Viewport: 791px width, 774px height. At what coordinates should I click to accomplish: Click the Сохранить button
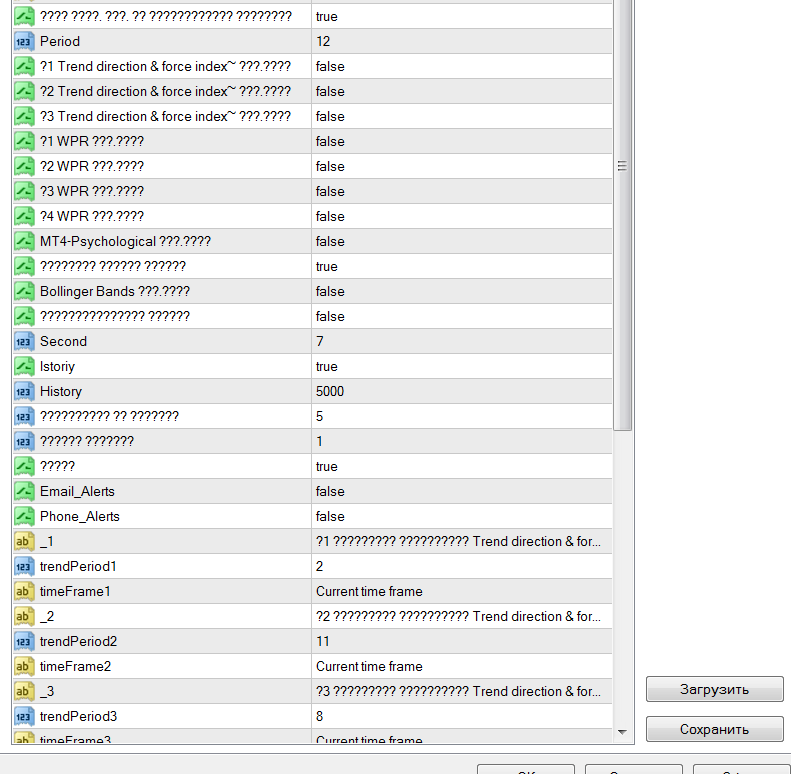(714, 729)
